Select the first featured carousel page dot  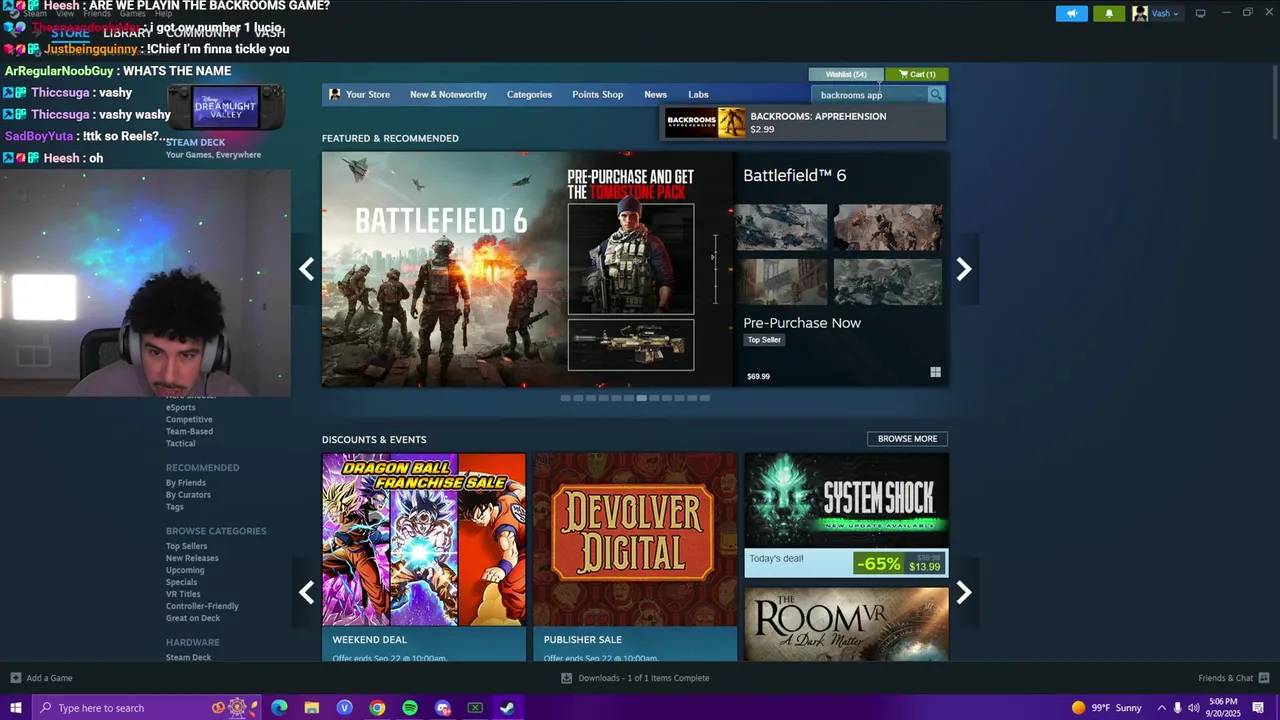565,398
